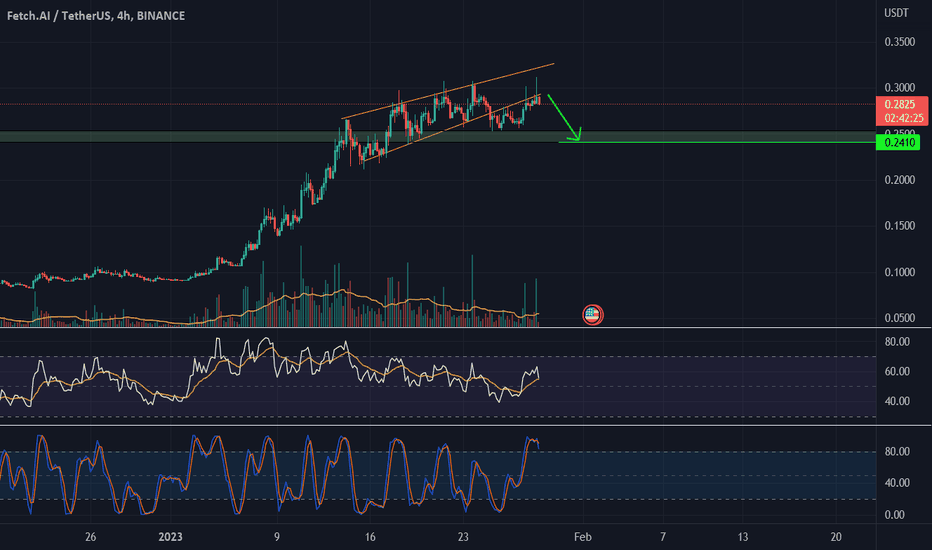Click the USDT currency label
This screenshot has height=550, width=932.
click(x=896, y=13)
